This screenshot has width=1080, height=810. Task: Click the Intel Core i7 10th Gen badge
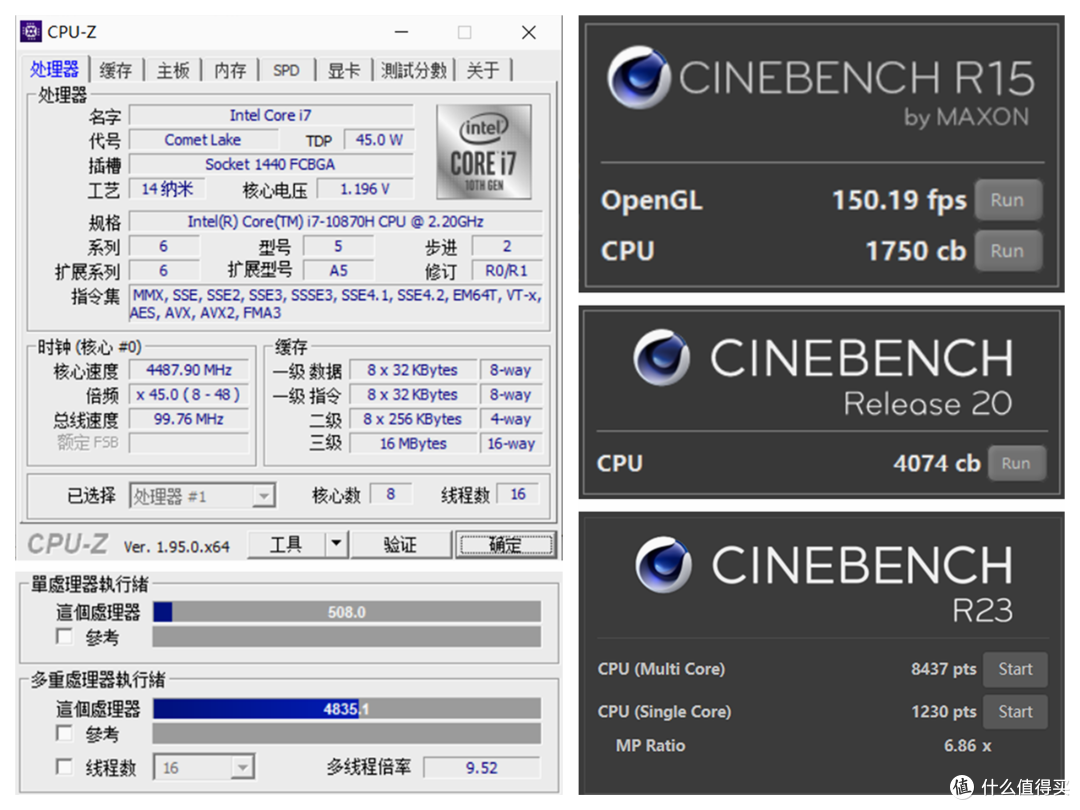(483, 152)
